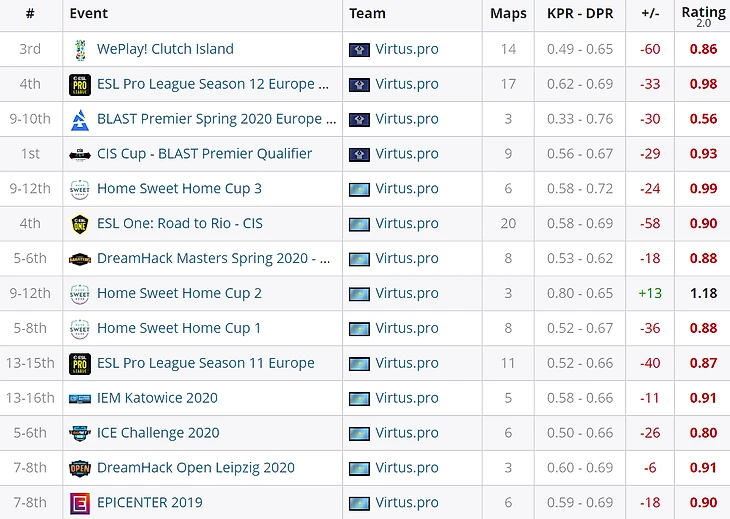Image resolution: width=730 pixels, height=519 pixels.
Task: Click the DreamHack Open Leipzig 2020 logo
Action: point(80,468)
